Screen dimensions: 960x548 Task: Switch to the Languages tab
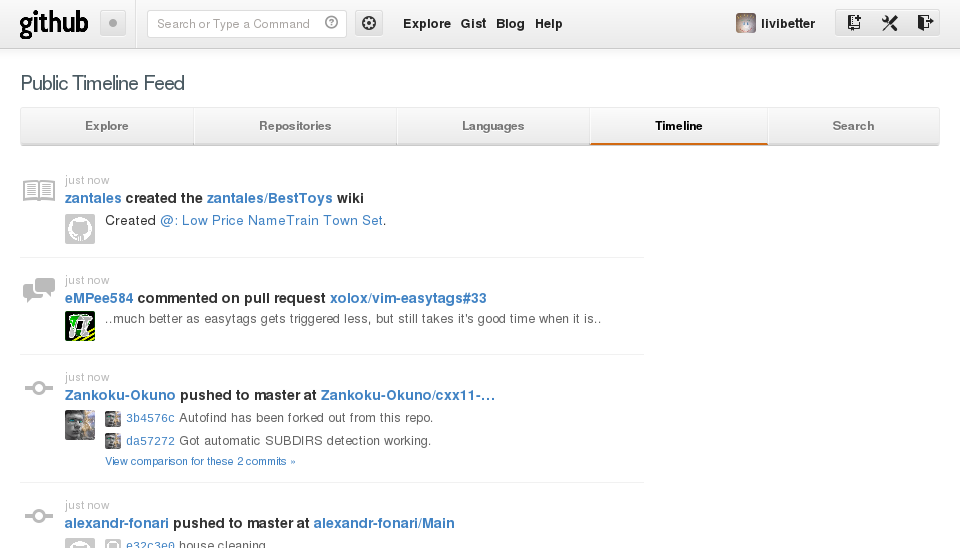click(x=493, y=126)
